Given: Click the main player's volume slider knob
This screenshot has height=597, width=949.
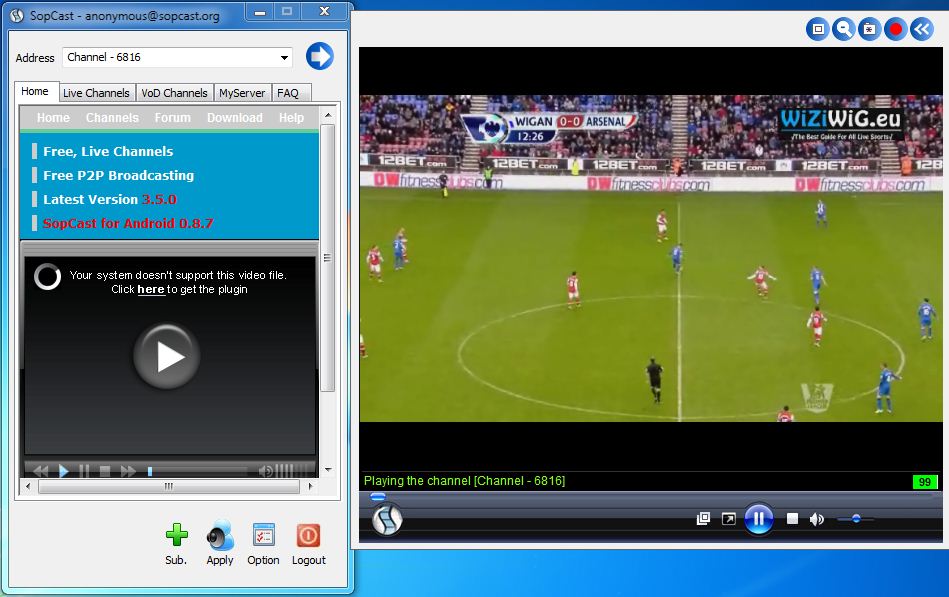Looking at the screenshot, I should pyautogui.click(x=856, y=519).
